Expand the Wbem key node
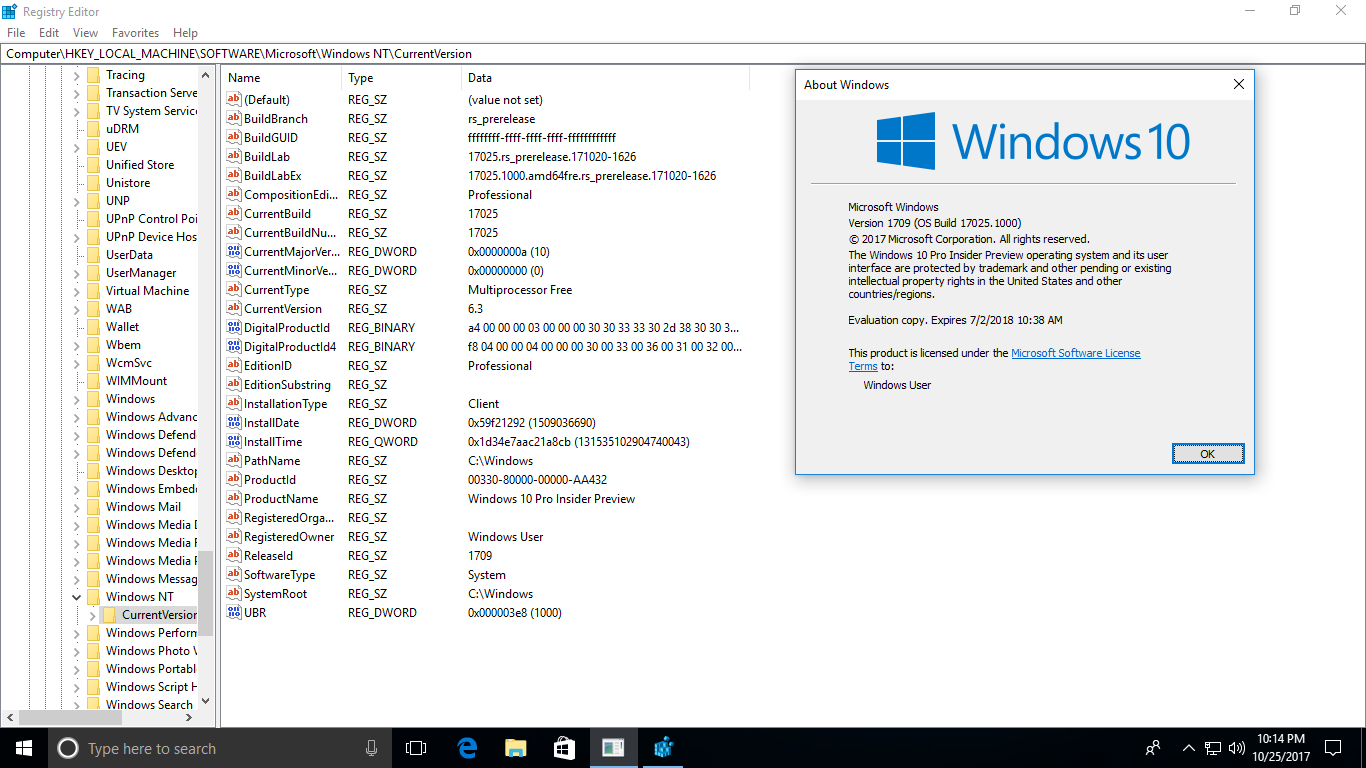The height and width of the screenshot is (768, 1366). pos(77,345)
